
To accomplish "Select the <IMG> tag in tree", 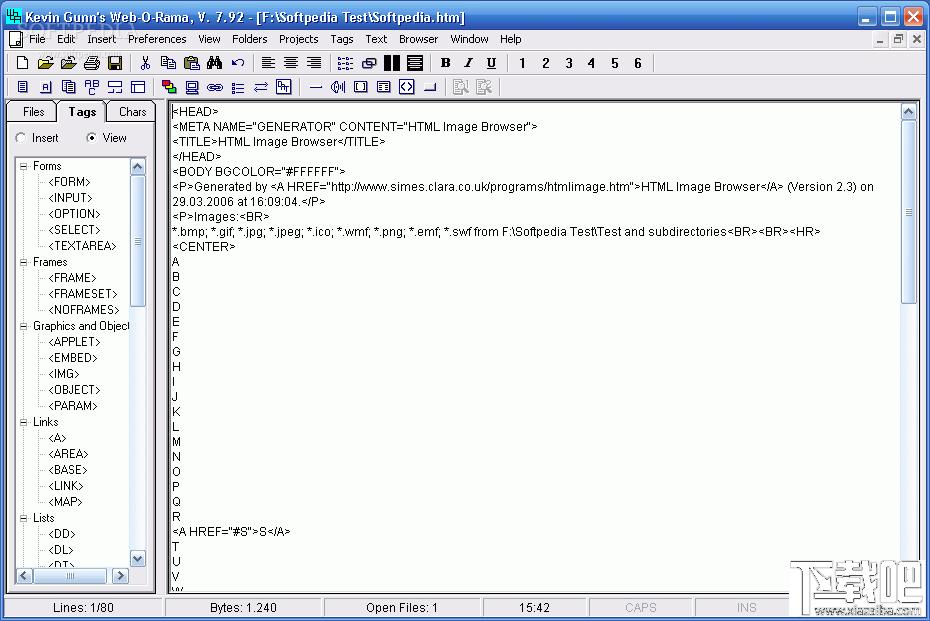I will pyautogui.click(x=64, y=374).
